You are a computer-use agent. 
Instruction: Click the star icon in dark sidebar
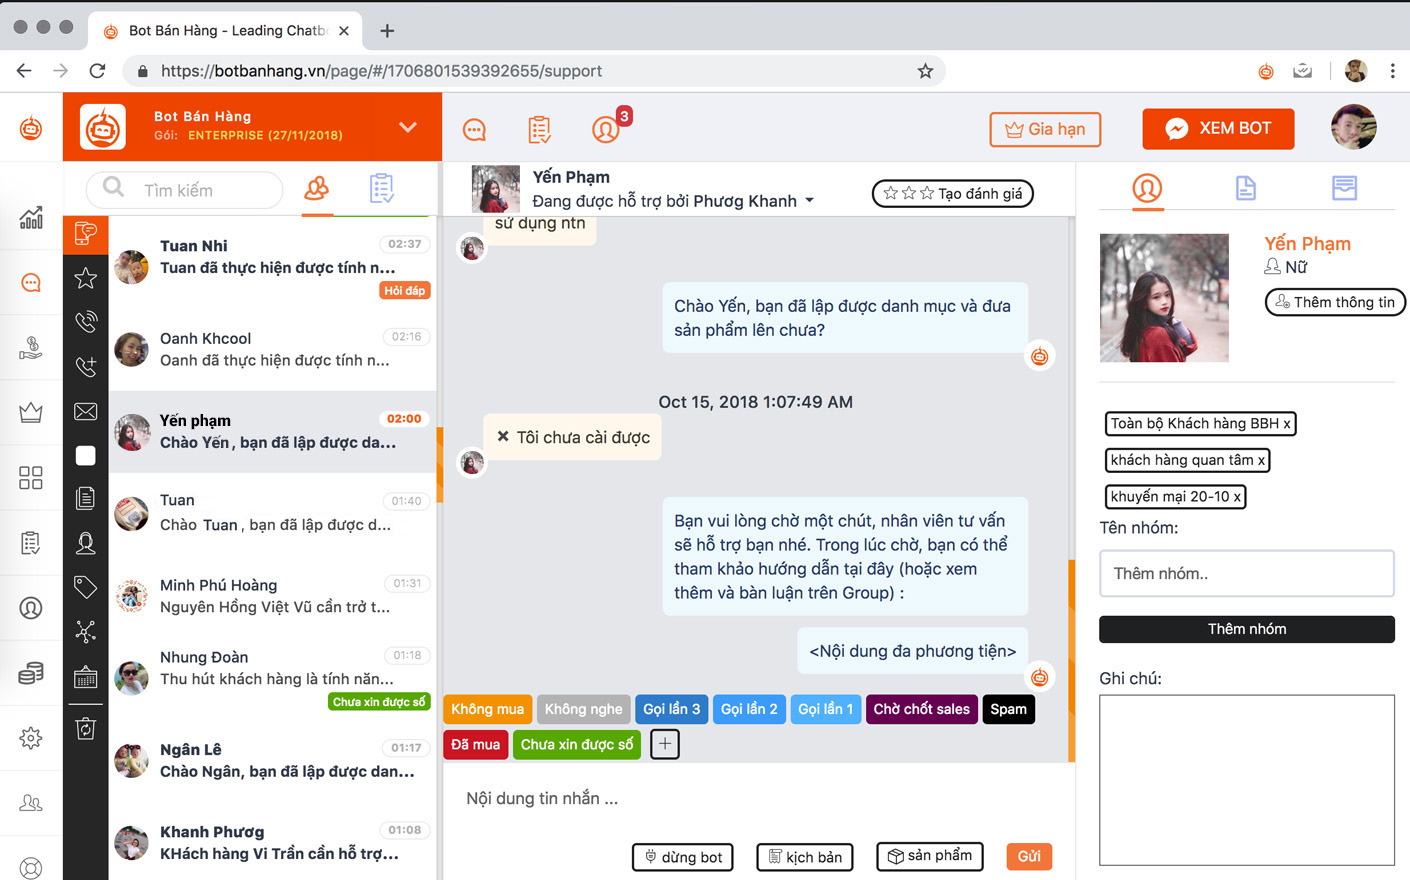pyautogui.click(x=86, y=278)
